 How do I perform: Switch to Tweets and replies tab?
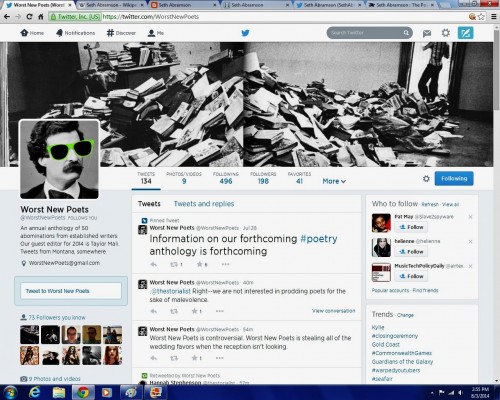(x=204, y=204)
